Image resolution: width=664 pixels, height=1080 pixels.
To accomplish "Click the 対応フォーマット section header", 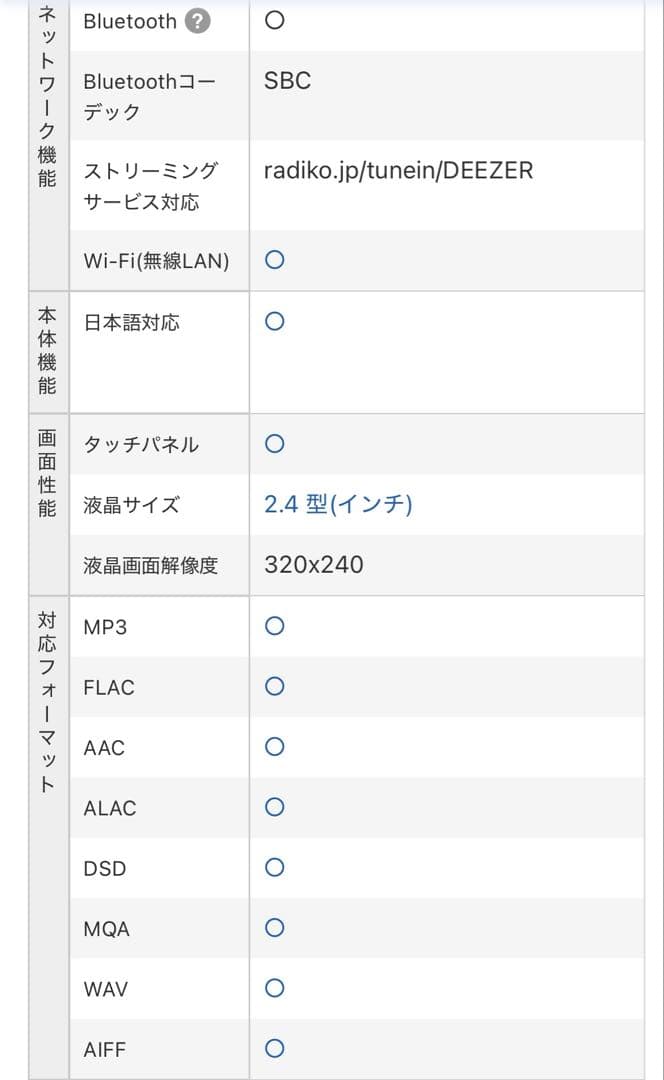I will coord(48,702).
